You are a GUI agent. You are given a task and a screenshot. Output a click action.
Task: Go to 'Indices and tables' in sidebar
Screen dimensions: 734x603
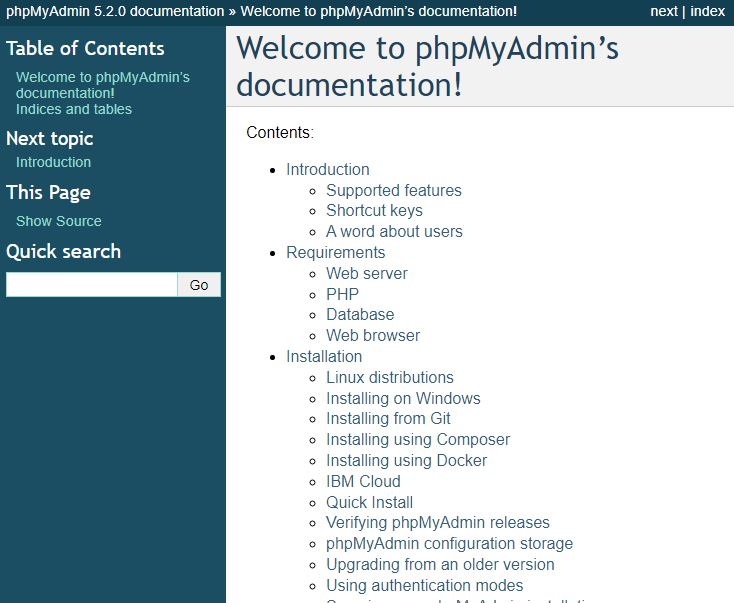[x=74, y=109]
